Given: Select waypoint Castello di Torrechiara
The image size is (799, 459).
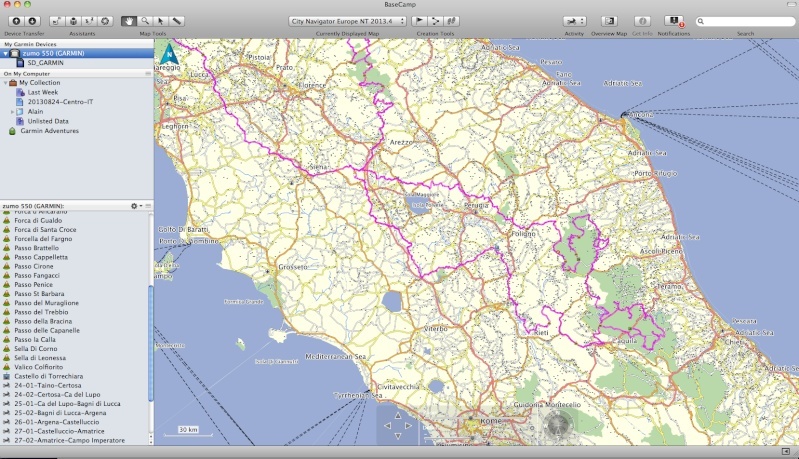Looking at the screenshot, I should point(48,376).
